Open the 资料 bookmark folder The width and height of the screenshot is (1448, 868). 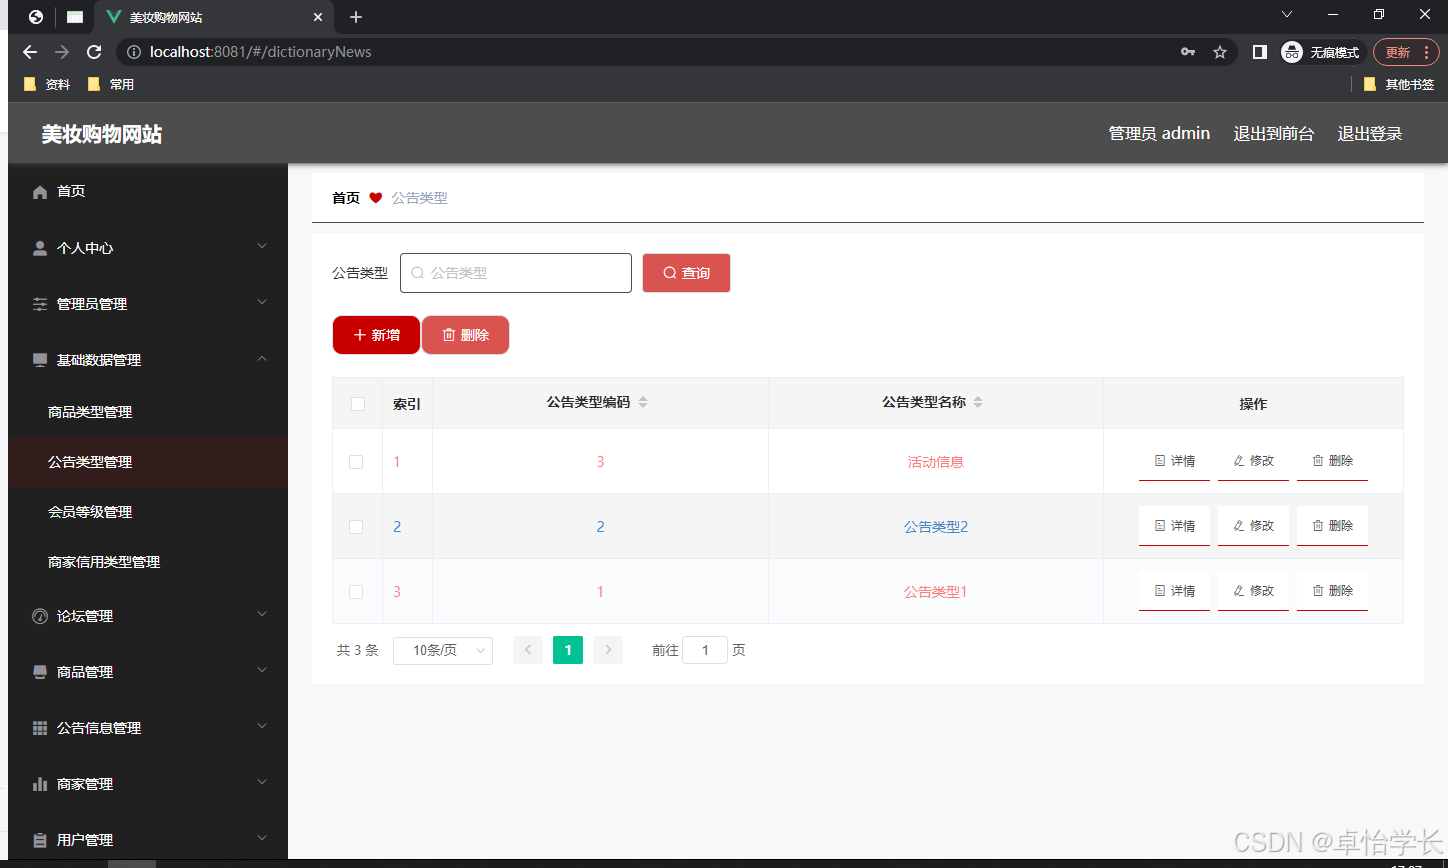pyautogui.click(x=47, y=85)
